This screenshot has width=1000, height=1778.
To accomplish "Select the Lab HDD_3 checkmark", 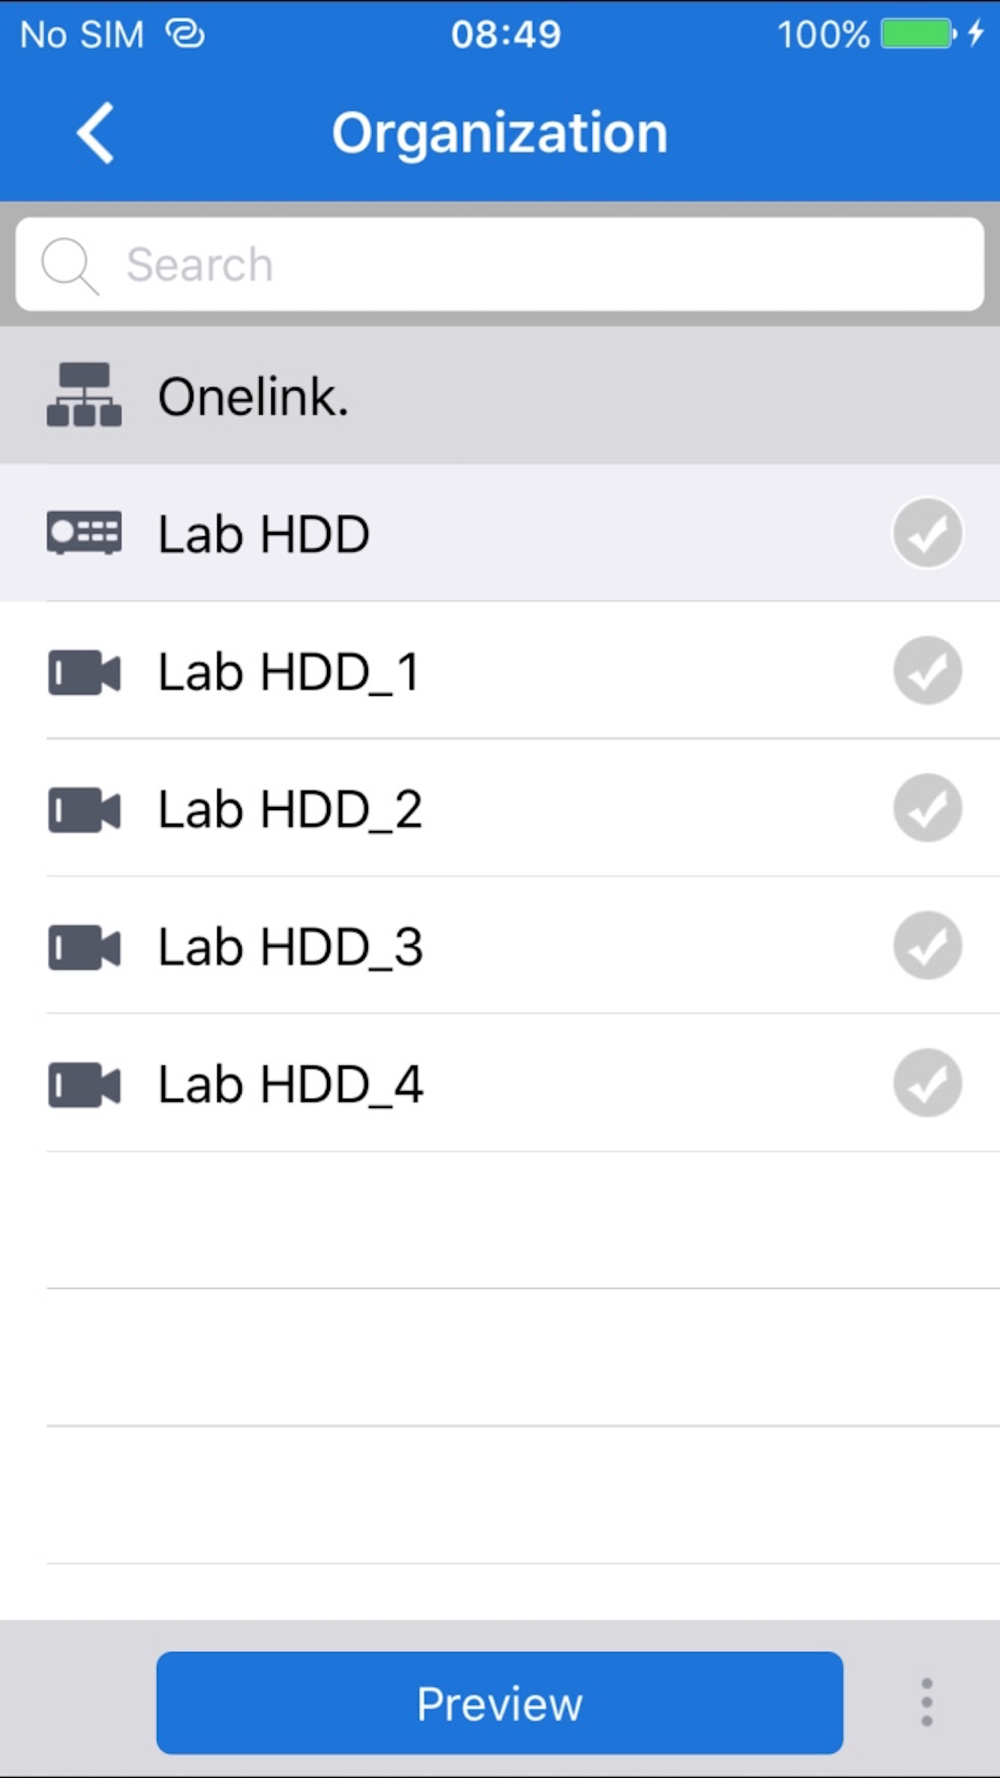I will click(928, 946).
